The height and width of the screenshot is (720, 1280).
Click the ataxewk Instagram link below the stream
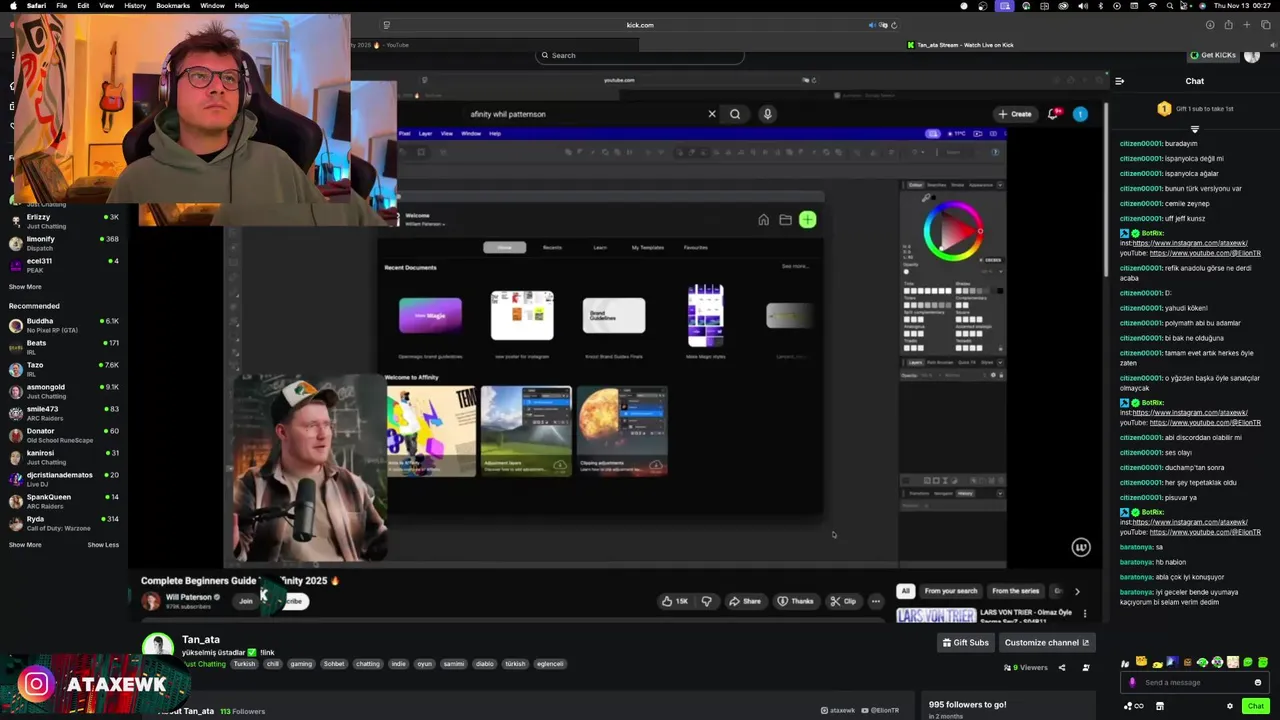tap(838, 710)
